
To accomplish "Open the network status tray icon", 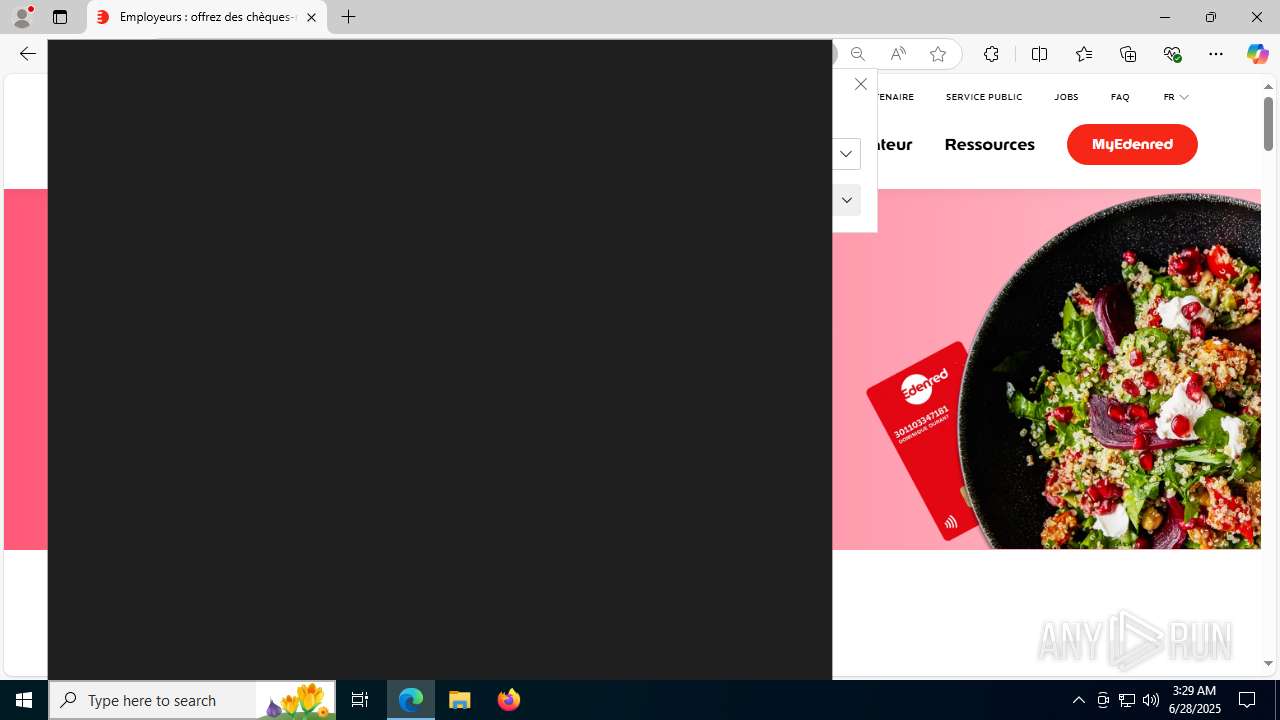I will tap(1127, 700).
